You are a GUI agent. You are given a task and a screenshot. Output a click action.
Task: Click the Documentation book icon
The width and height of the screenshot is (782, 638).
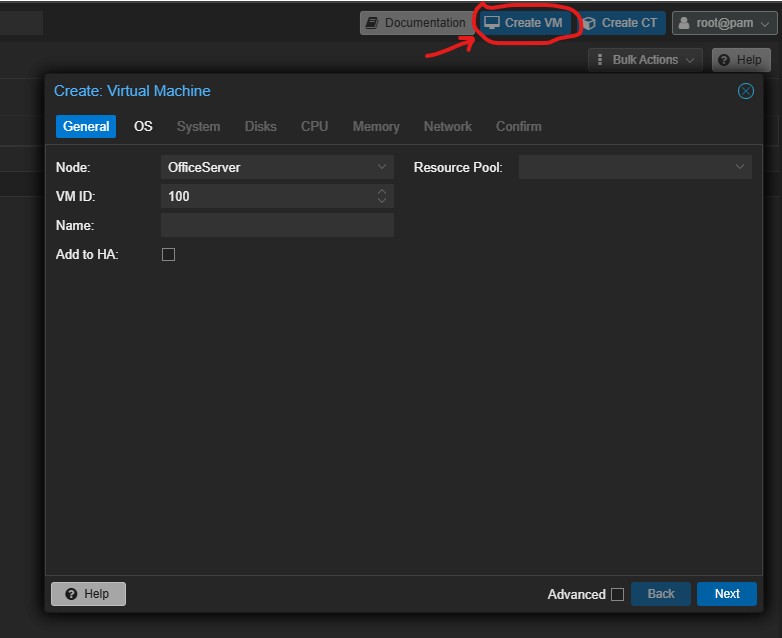(372, 23)
